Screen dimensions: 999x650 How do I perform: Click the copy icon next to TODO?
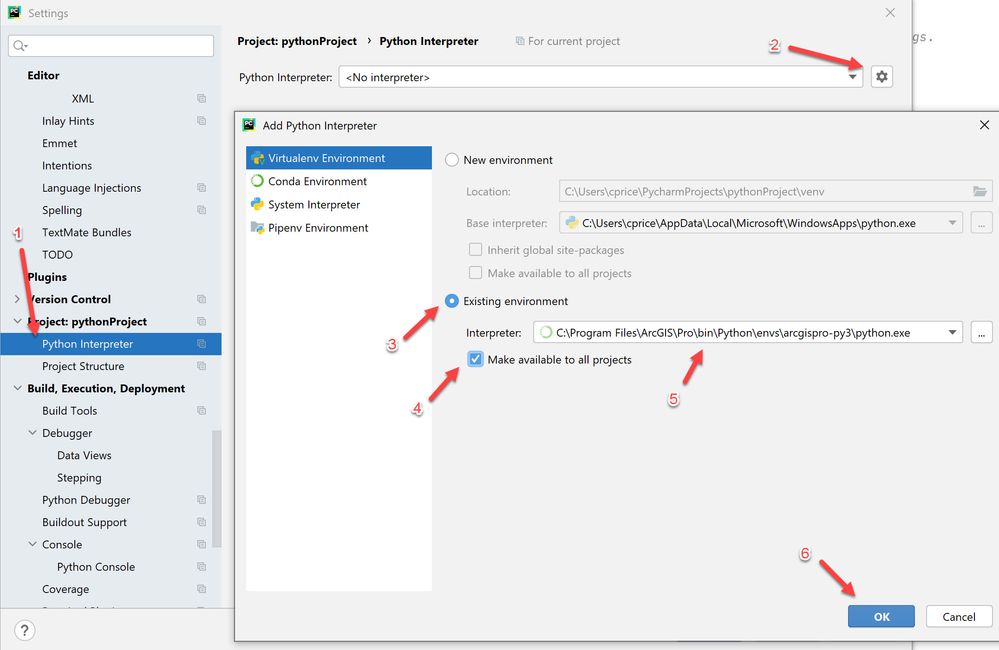coord(201,254)
